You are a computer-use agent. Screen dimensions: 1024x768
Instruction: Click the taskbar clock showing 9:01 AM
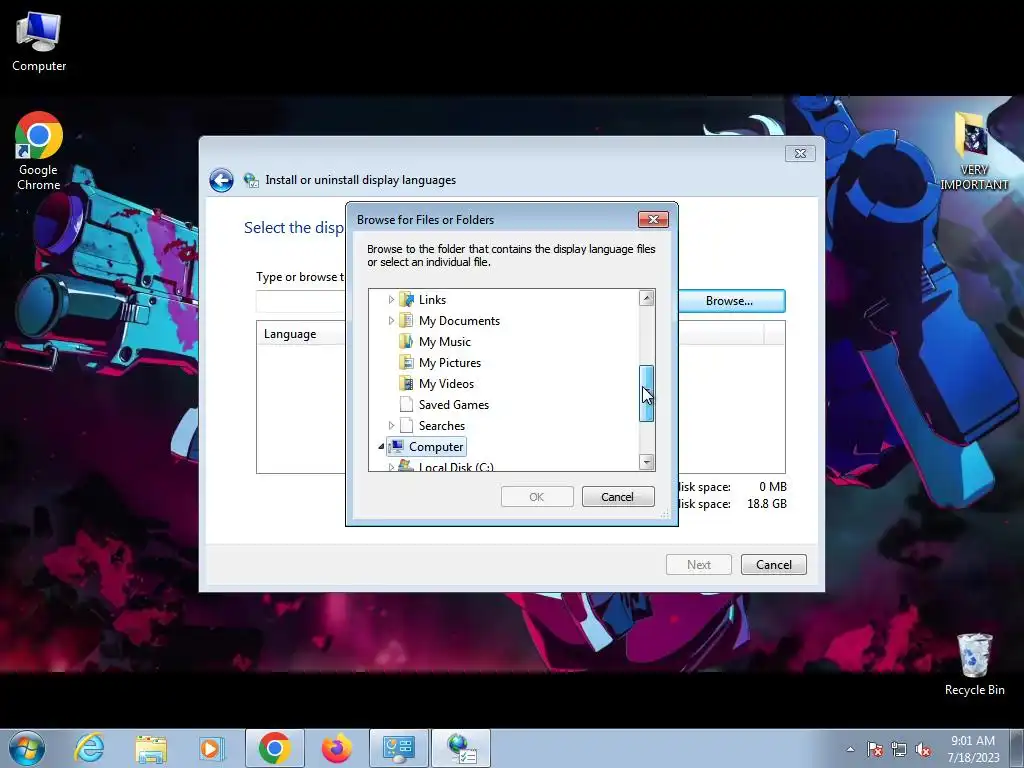pyautogui.click(x=973, y=749)
